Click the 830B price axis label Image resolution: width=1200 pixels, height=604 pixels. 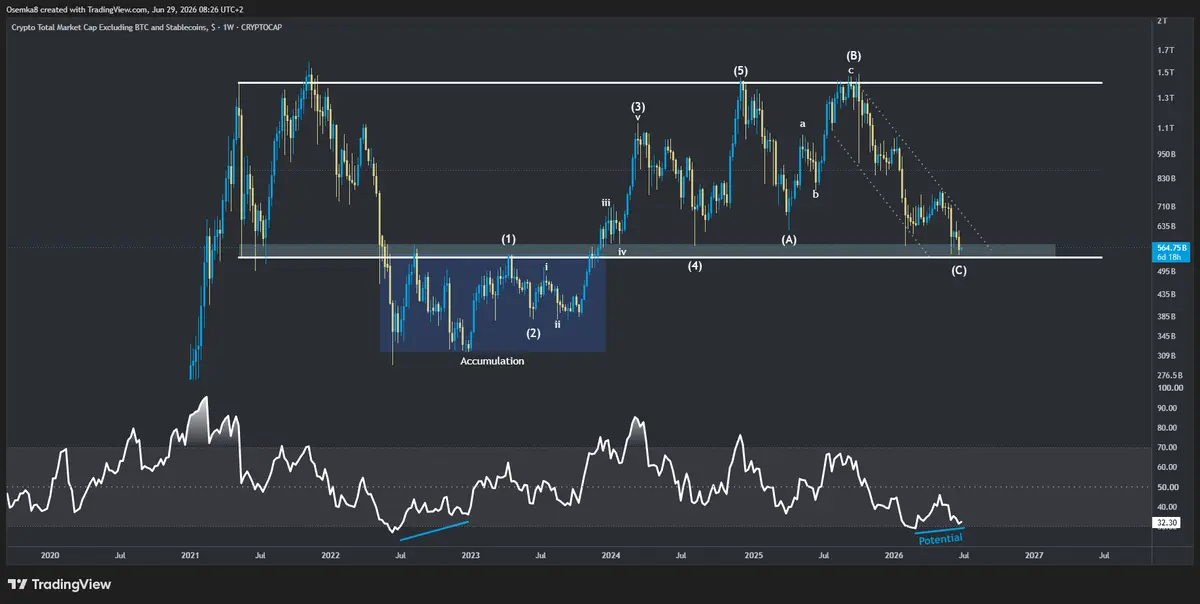[x=1165, y=179]
